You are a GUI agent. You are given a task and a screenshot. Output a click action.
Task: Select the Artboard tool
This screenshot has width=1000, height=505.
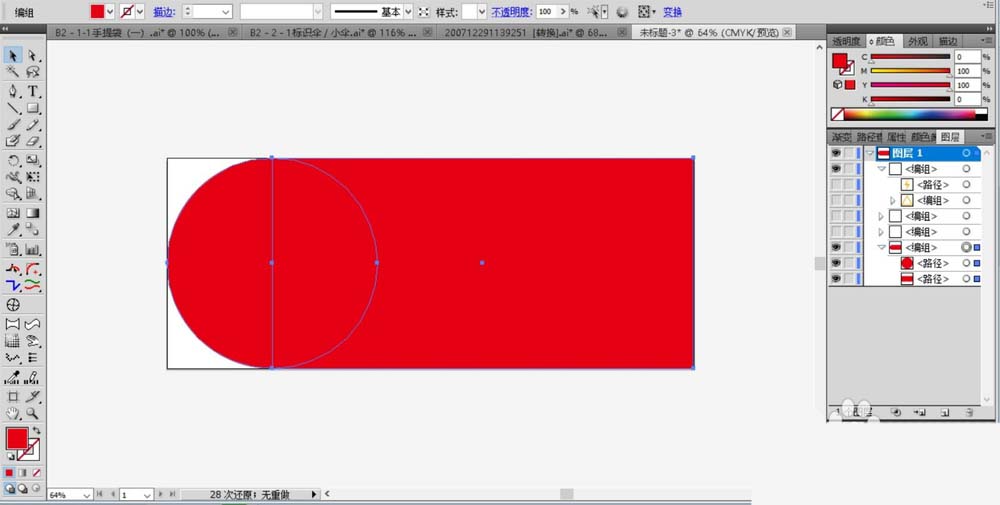13,396
